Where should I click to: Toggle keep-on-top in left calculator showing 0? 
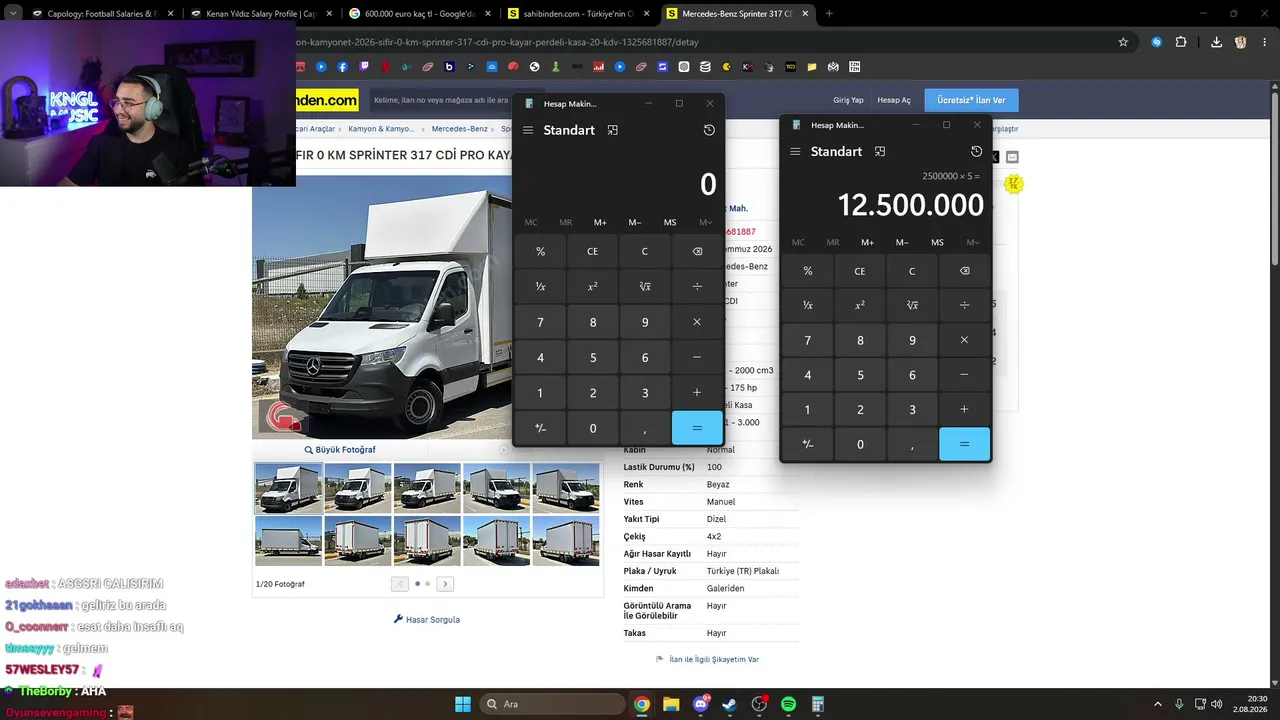613,130
